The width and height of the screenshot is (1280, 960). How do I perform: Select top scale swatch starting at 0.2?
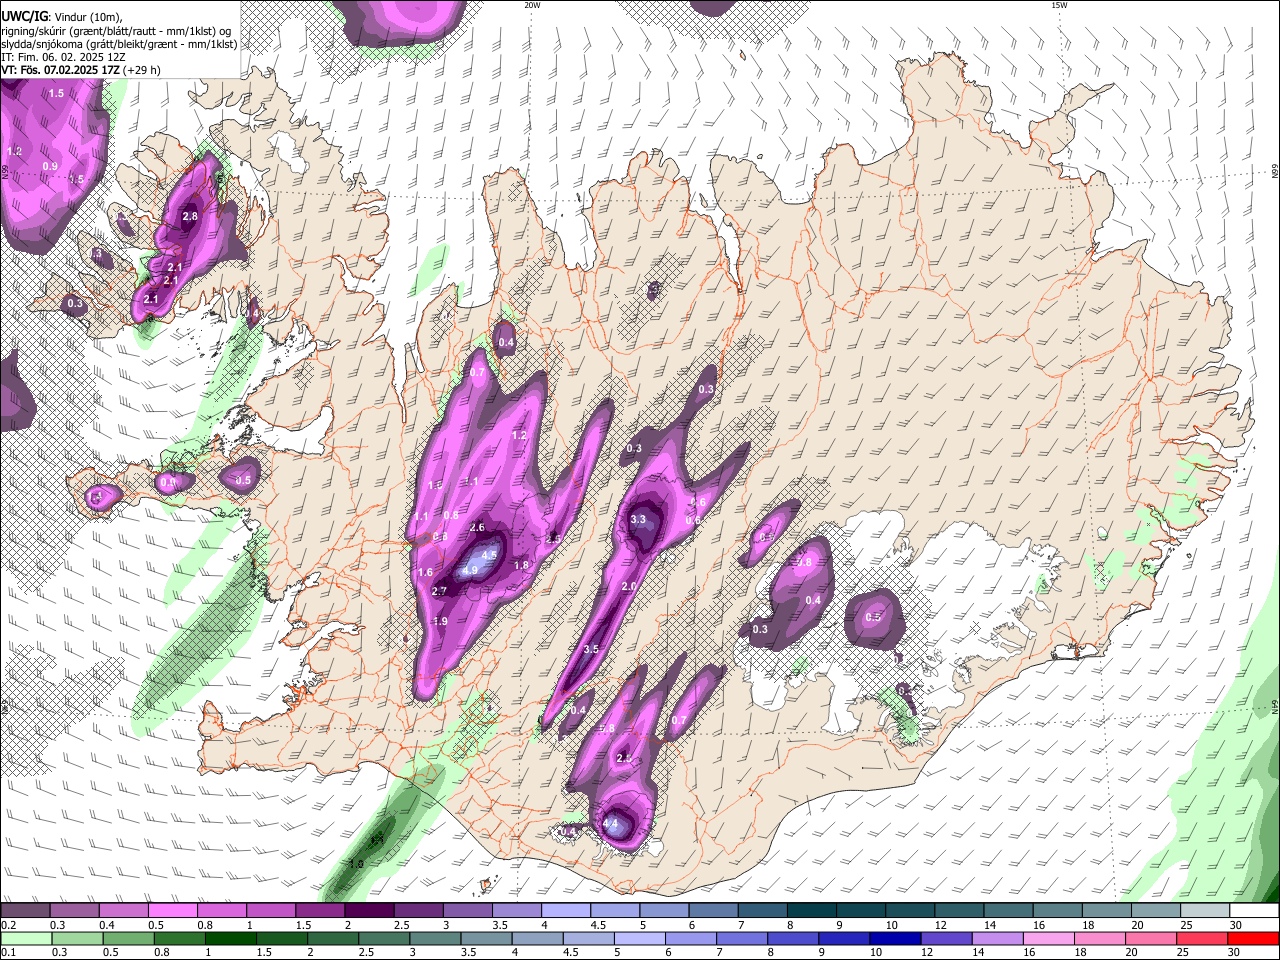tap(24, 911)
